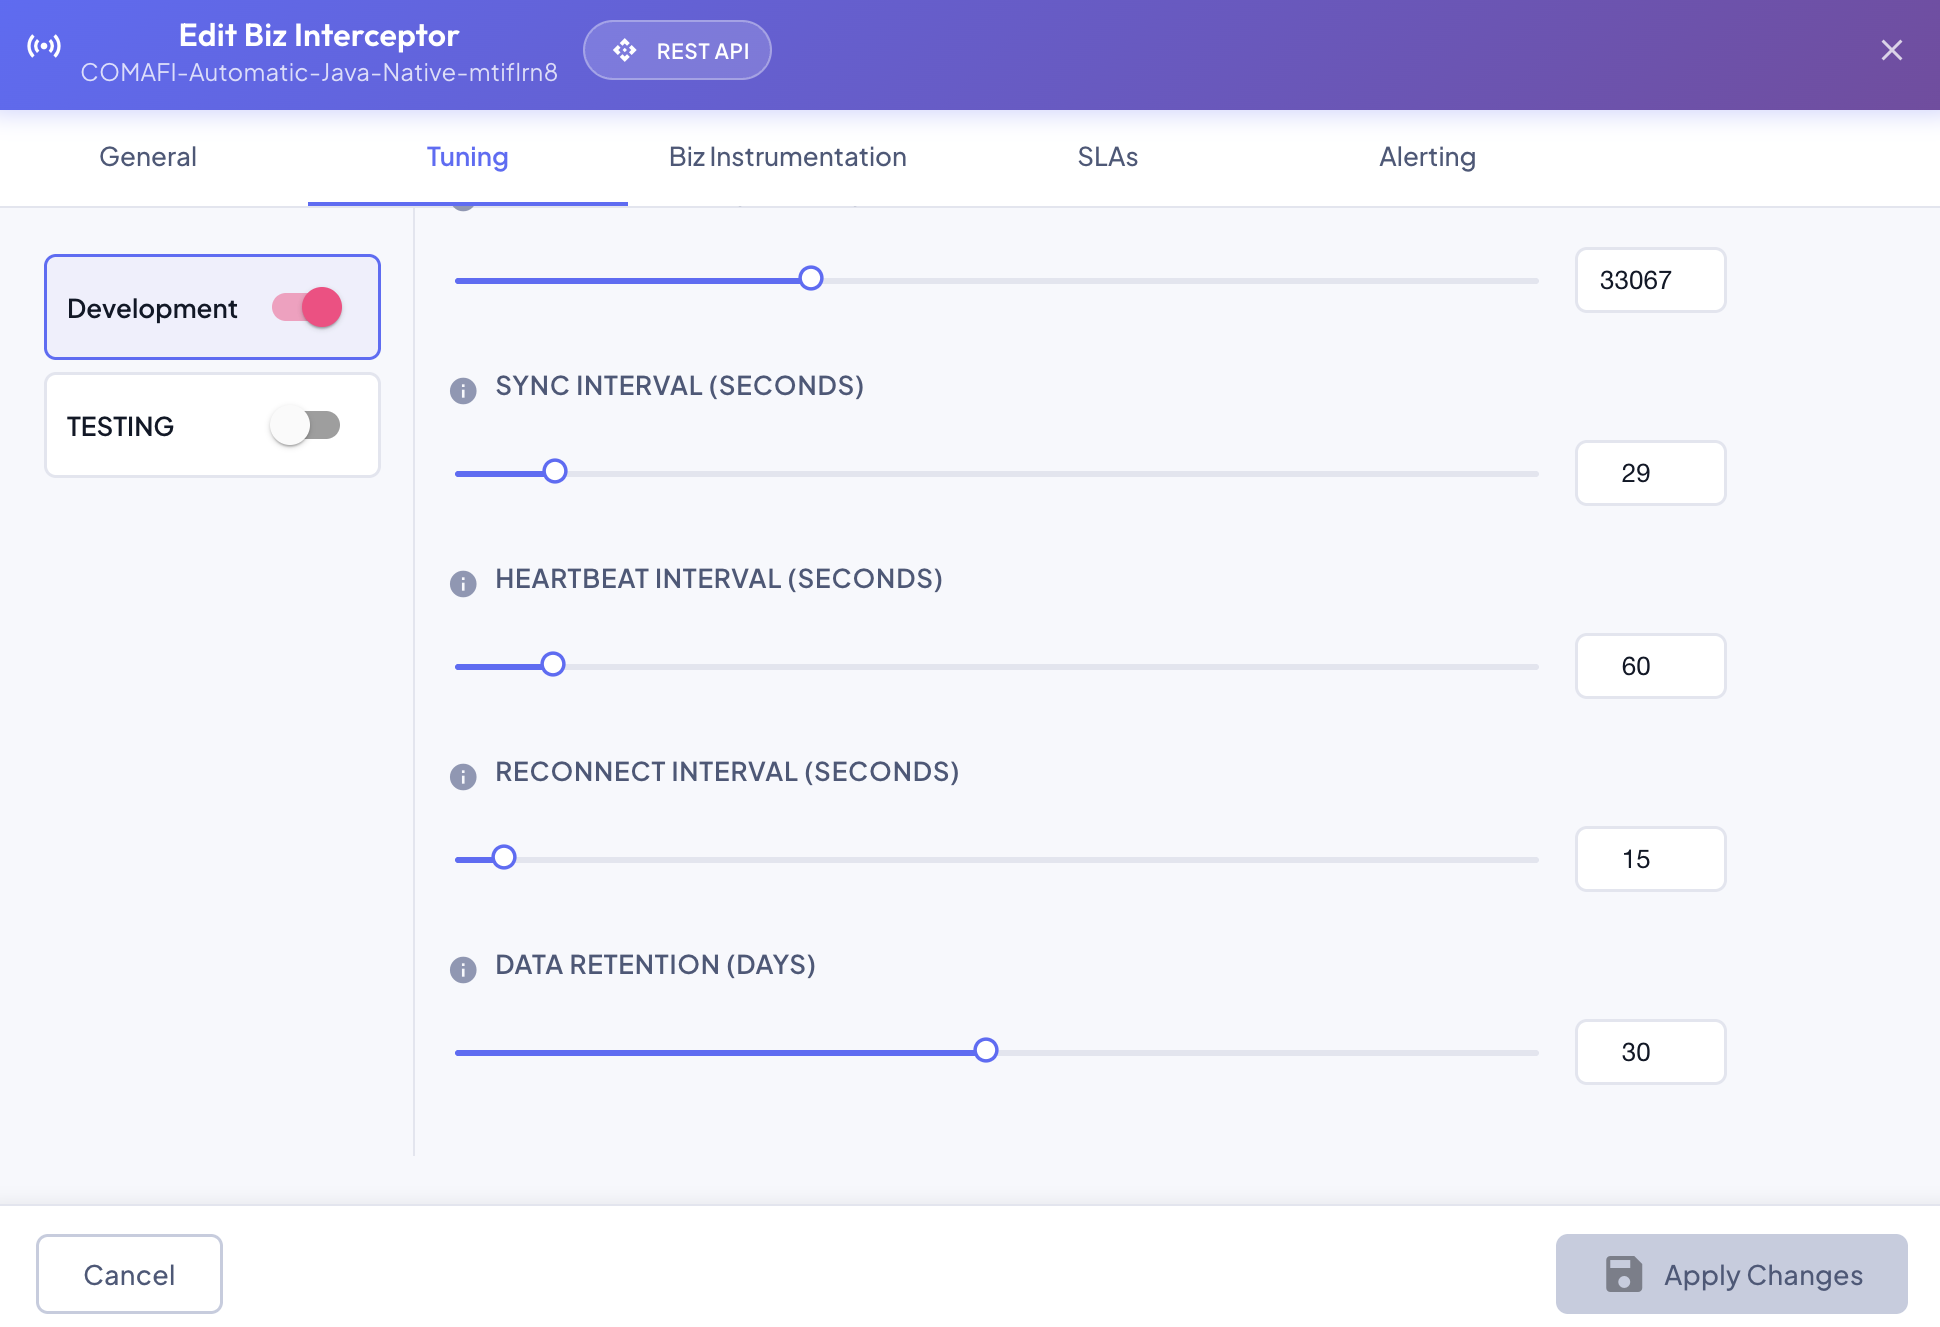Screen dimensions: 1940x1327
Task: Click the Heartbeat Interval slider handle
Action: click(x=553, y=664)
